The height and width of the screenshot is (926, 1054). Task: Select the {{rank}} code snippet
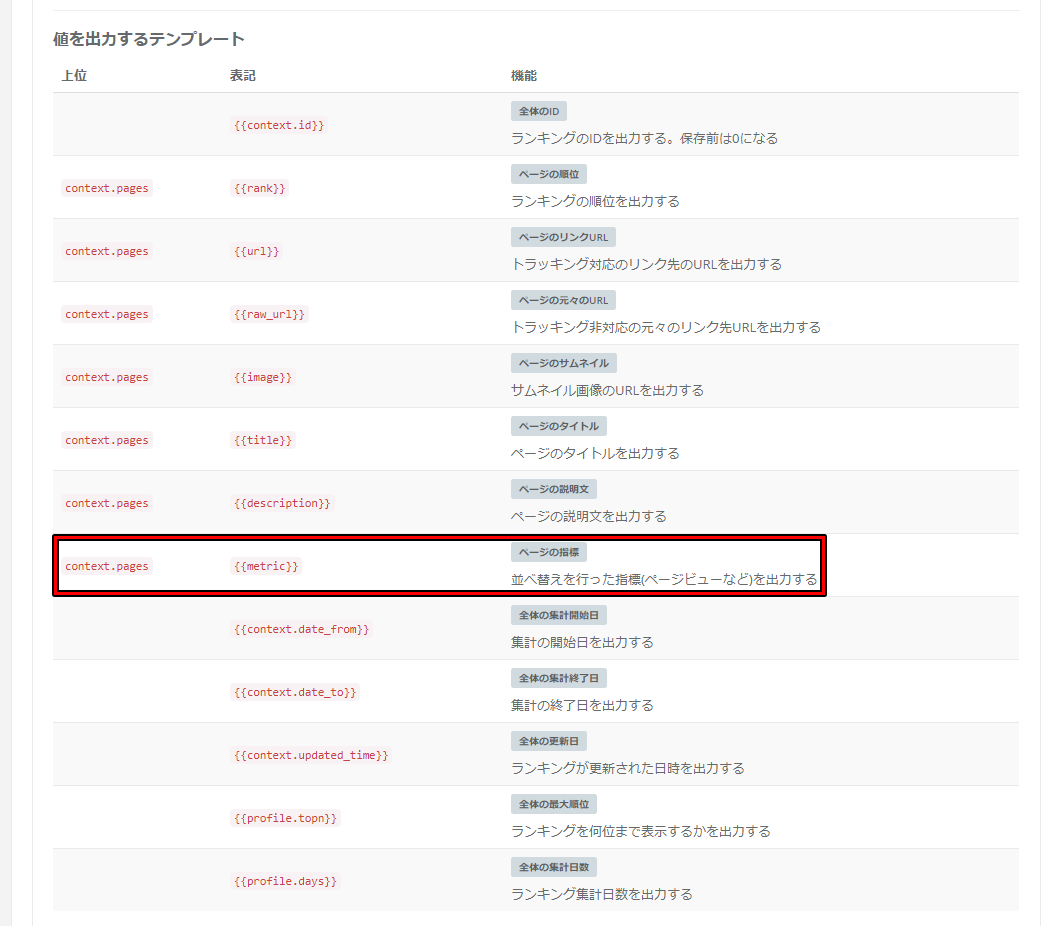259,188
